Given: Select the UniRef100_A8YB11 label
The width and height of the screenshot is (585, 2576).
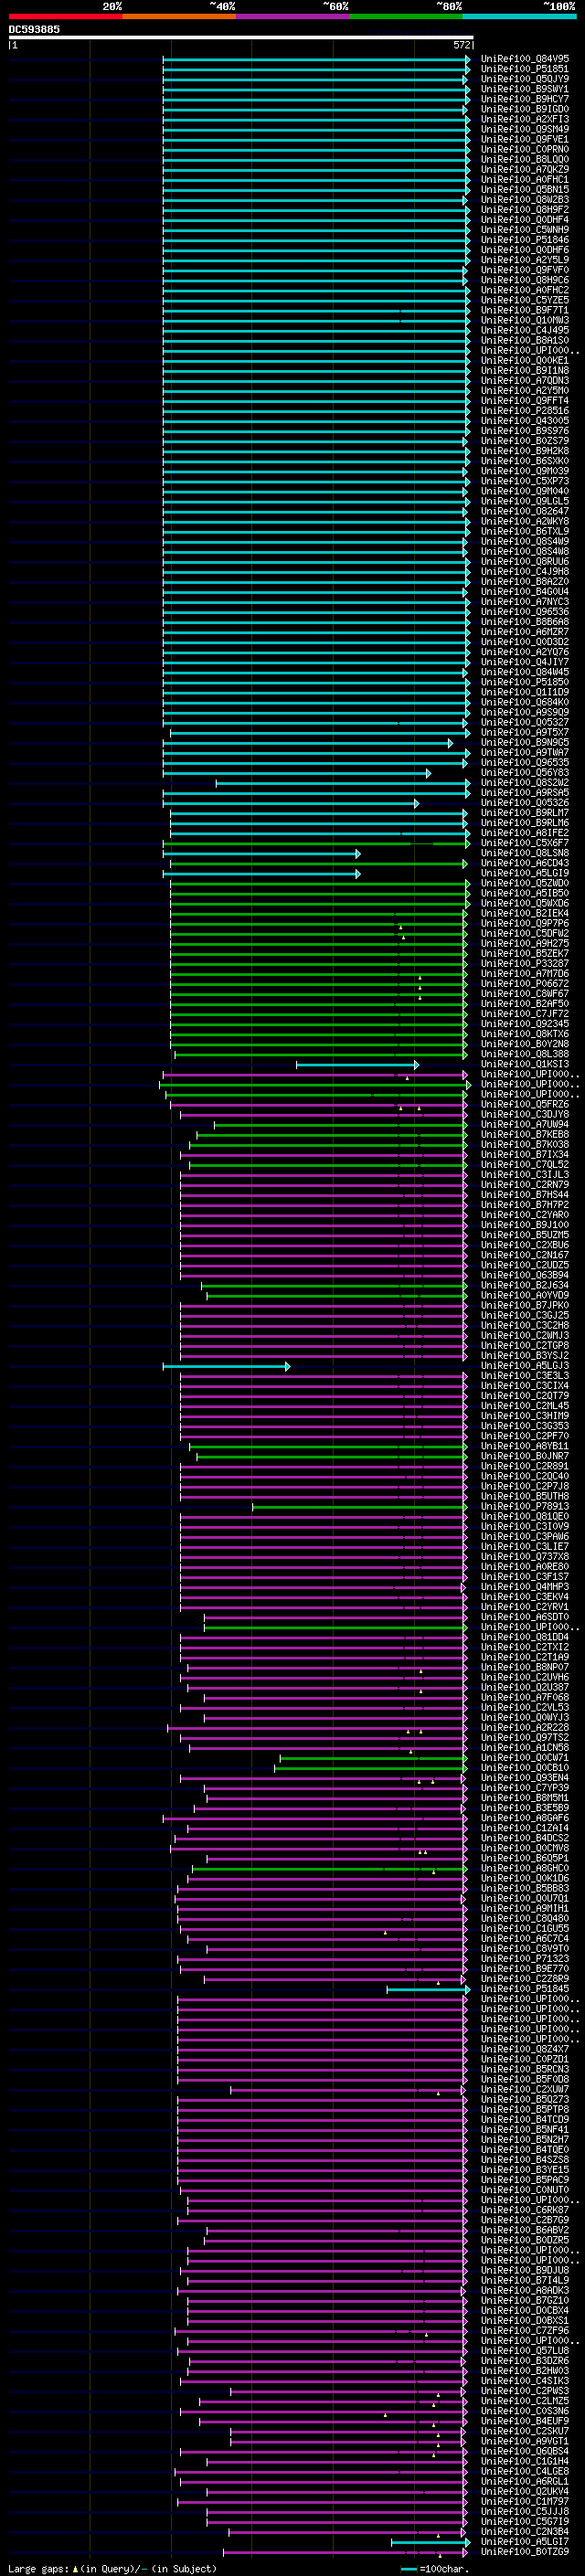Looking at the screenshot, I should tap(525, 1445).
